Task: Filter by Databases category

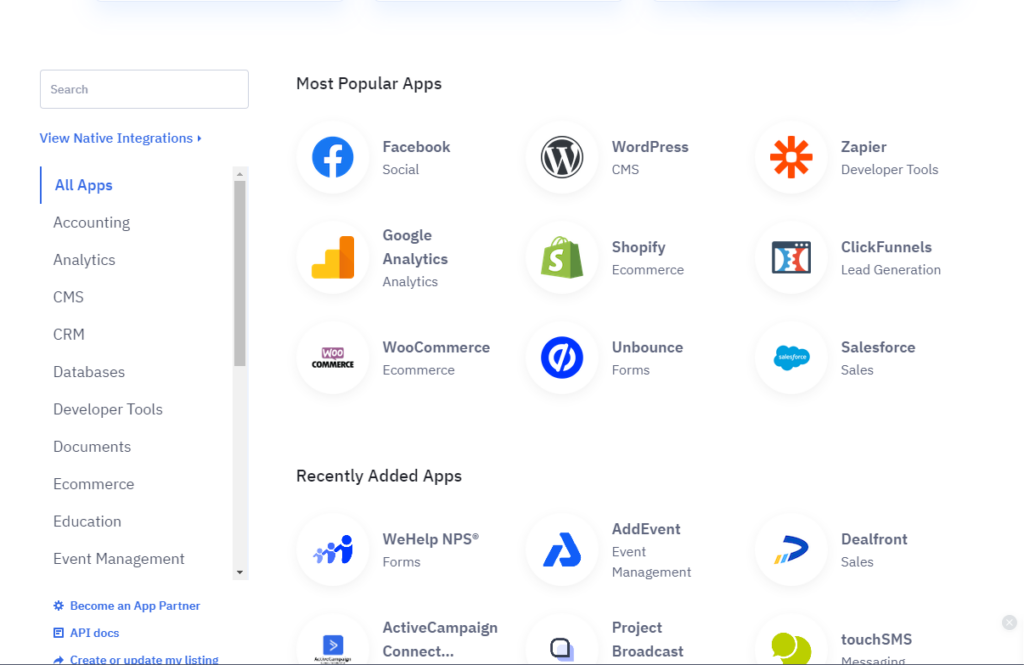Action: click(89, 372)
